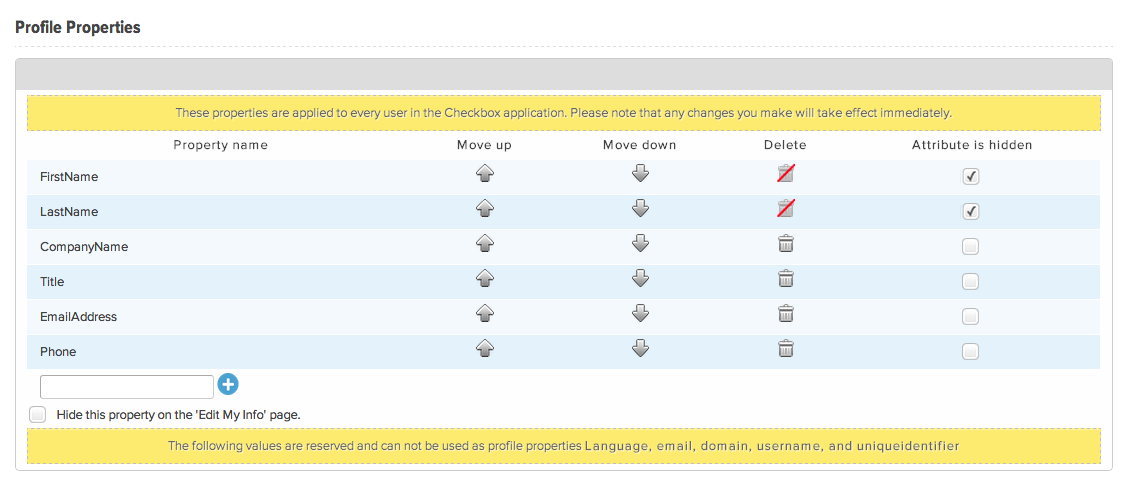Select the FirstName property name text
This screenshot has width=1131, height=493.
tap(69, 177)
